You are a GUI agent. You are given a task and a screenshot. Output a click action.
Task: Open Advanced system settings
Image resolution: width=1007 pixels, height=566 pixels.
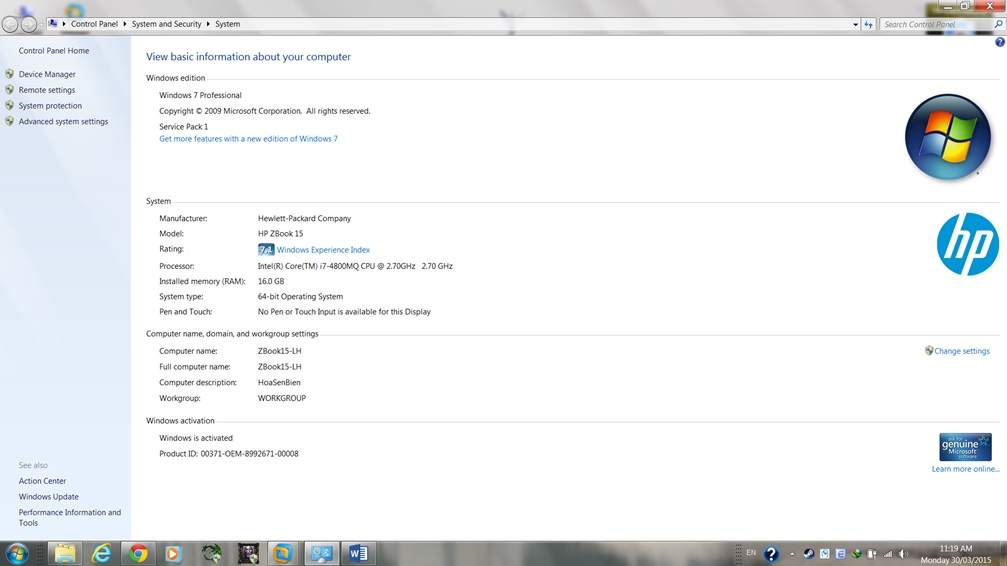point(63,121)
